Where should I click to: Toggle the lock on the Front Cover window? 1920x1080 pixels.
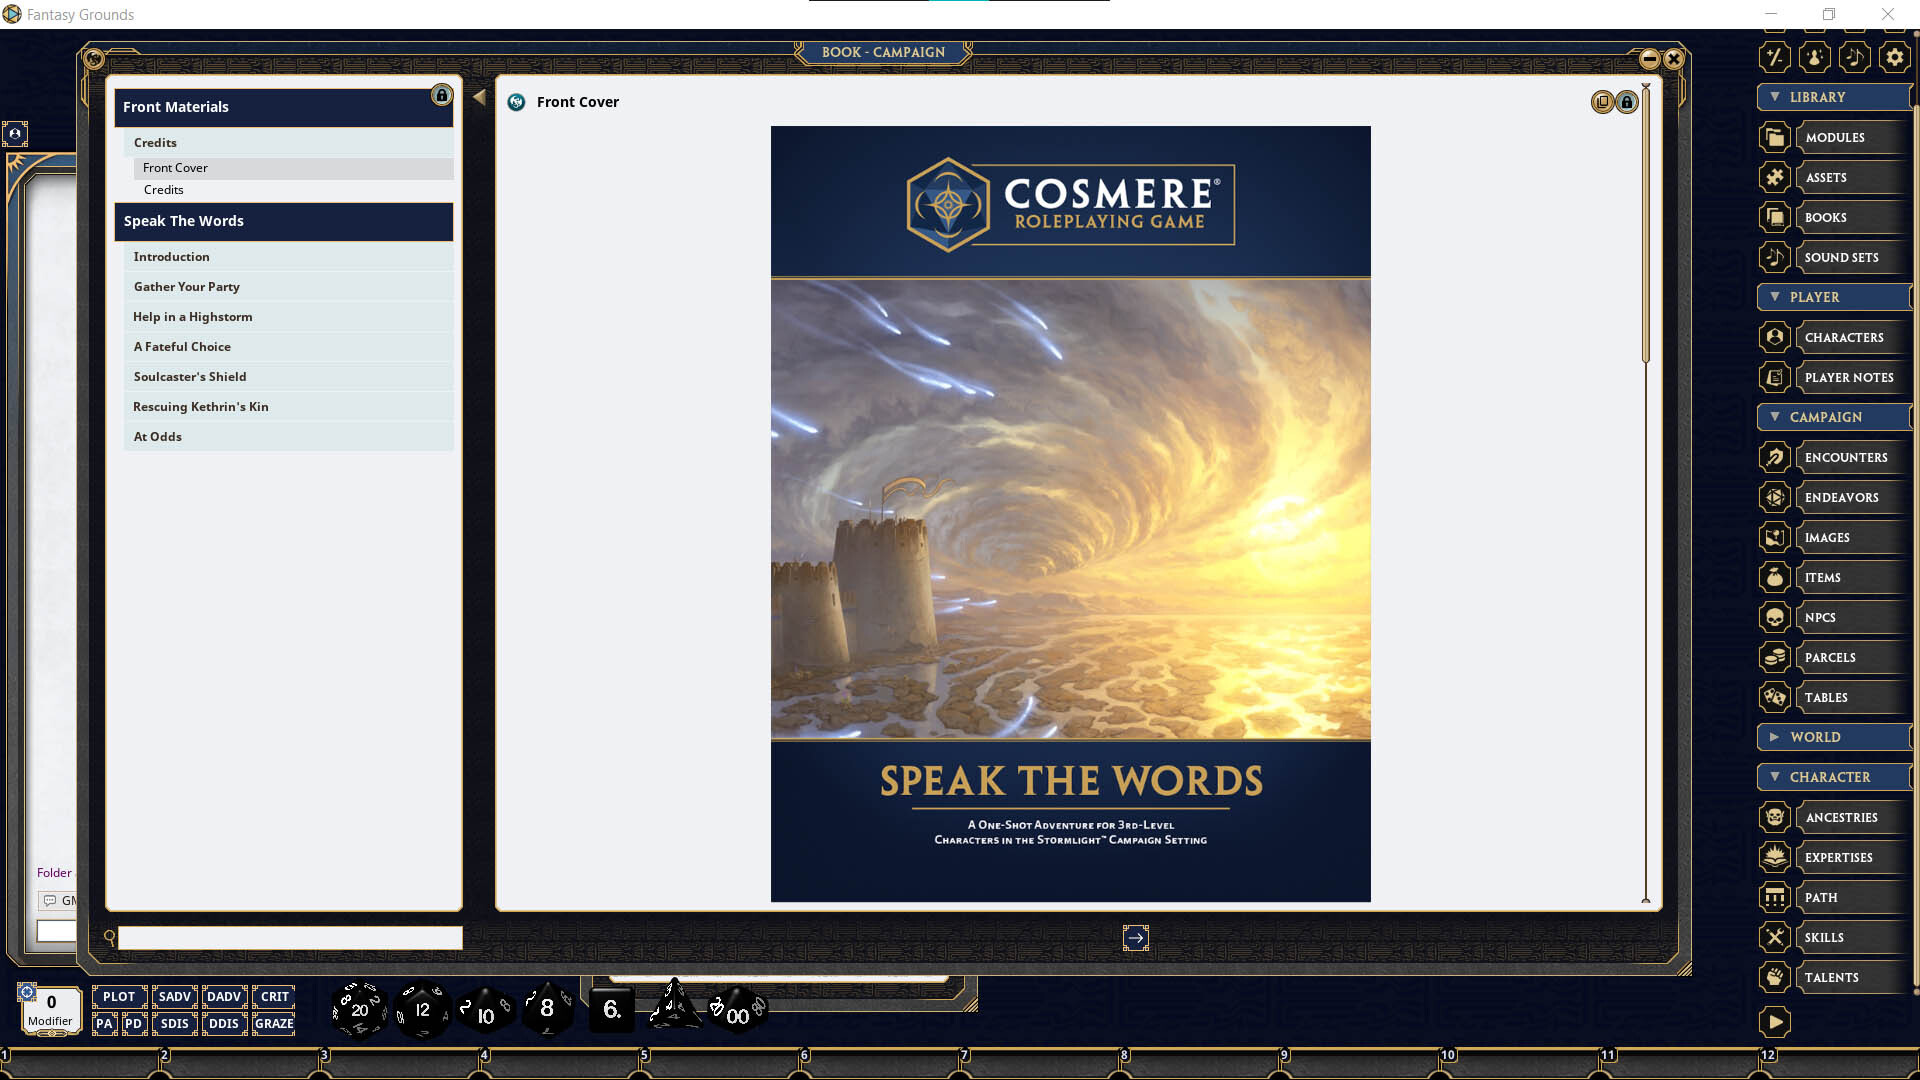coord(1626,102)
